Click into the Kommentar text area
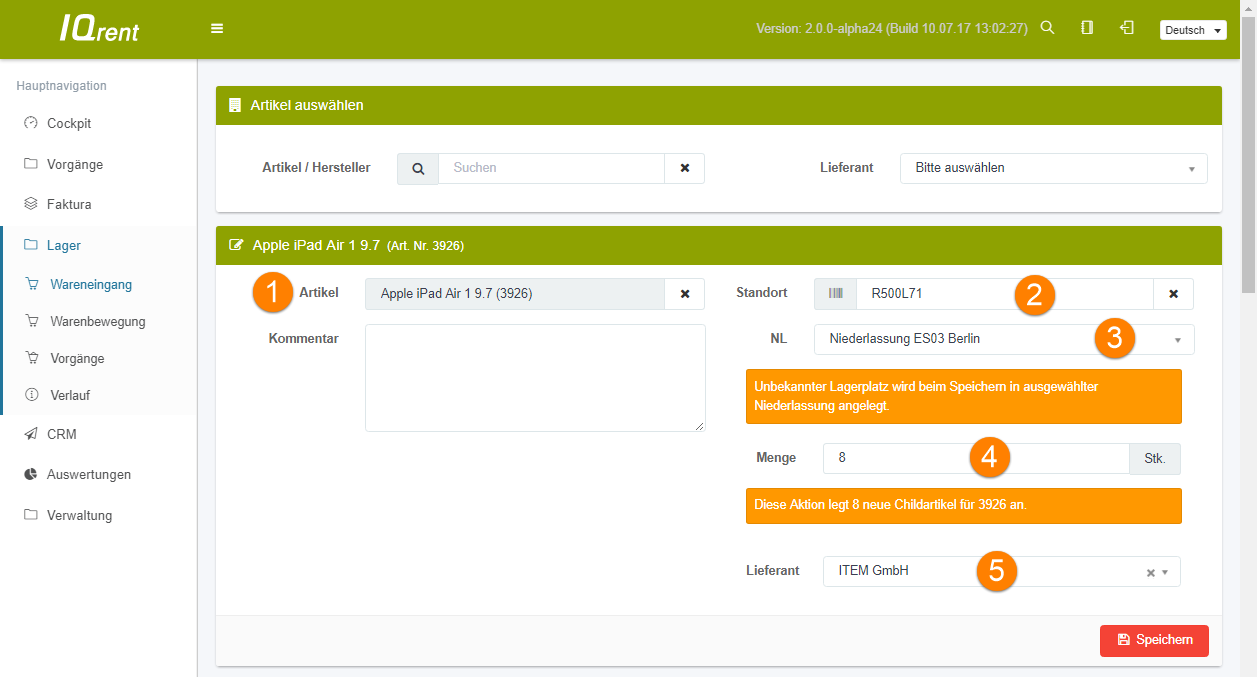 535,378
